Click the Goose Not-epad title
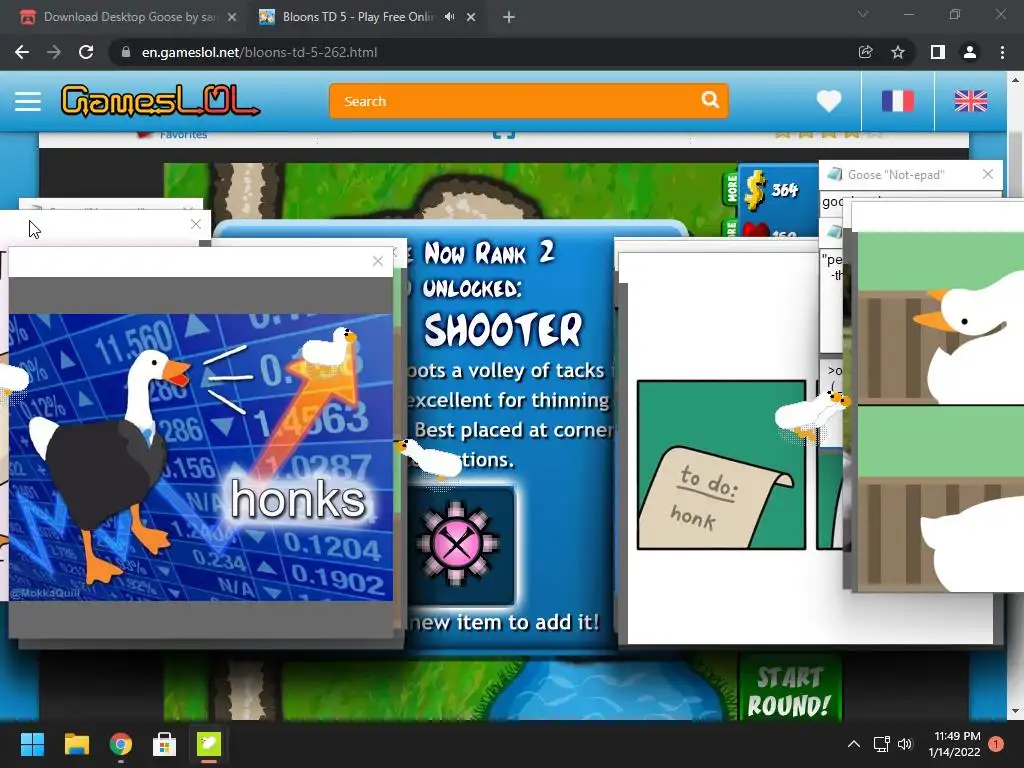 (896, 174)
